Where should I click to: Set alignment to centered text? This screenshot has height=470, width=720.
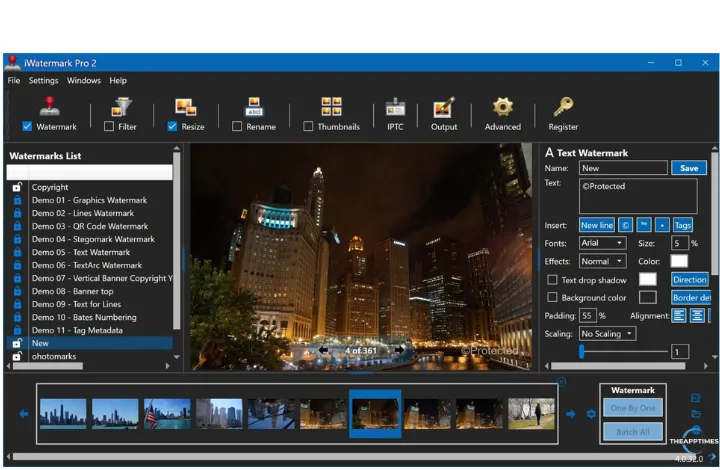click(697, 316)
